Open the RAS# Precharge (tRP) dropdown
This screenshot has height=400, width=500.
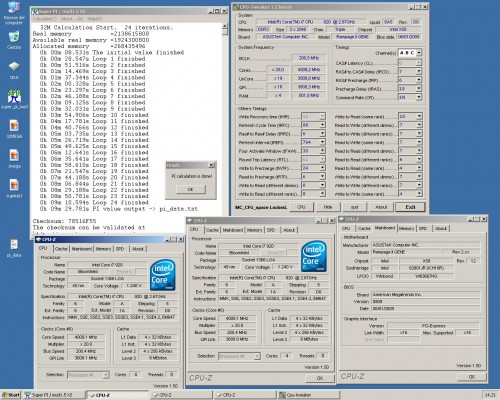pos(419,80)
